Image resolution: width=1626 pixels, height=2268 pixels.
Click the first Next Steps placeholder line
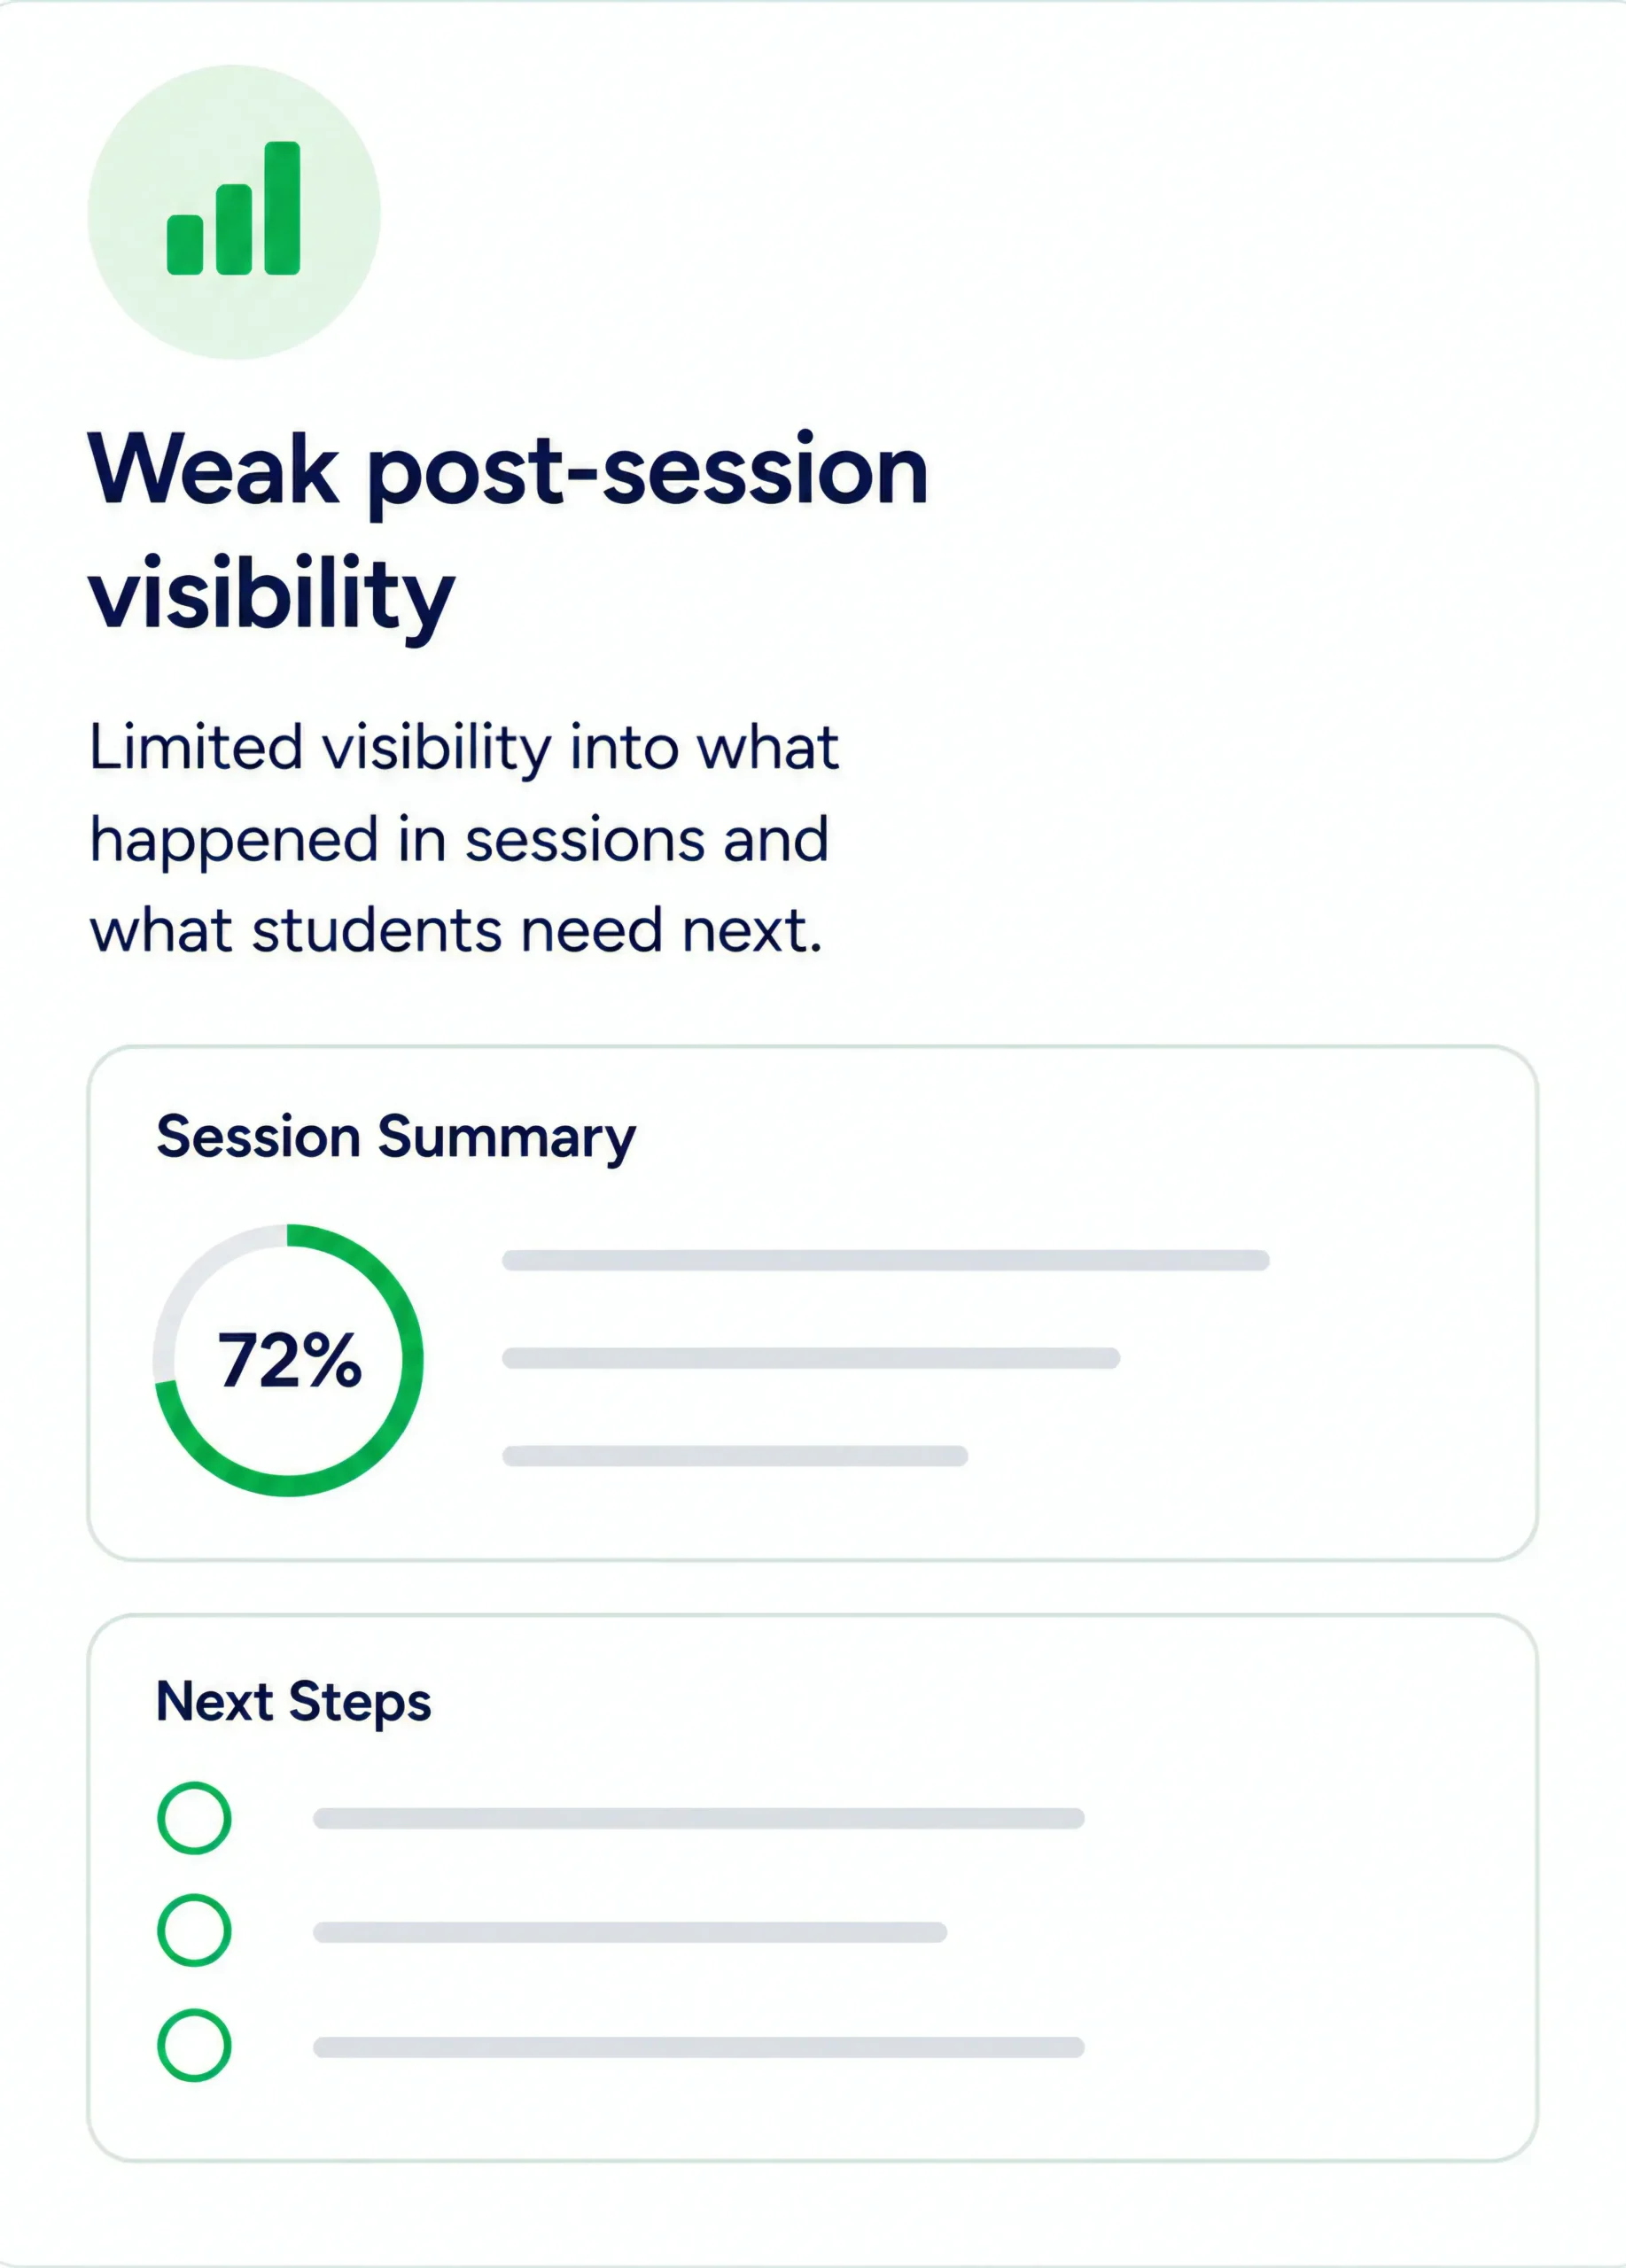coord(699,1818)
